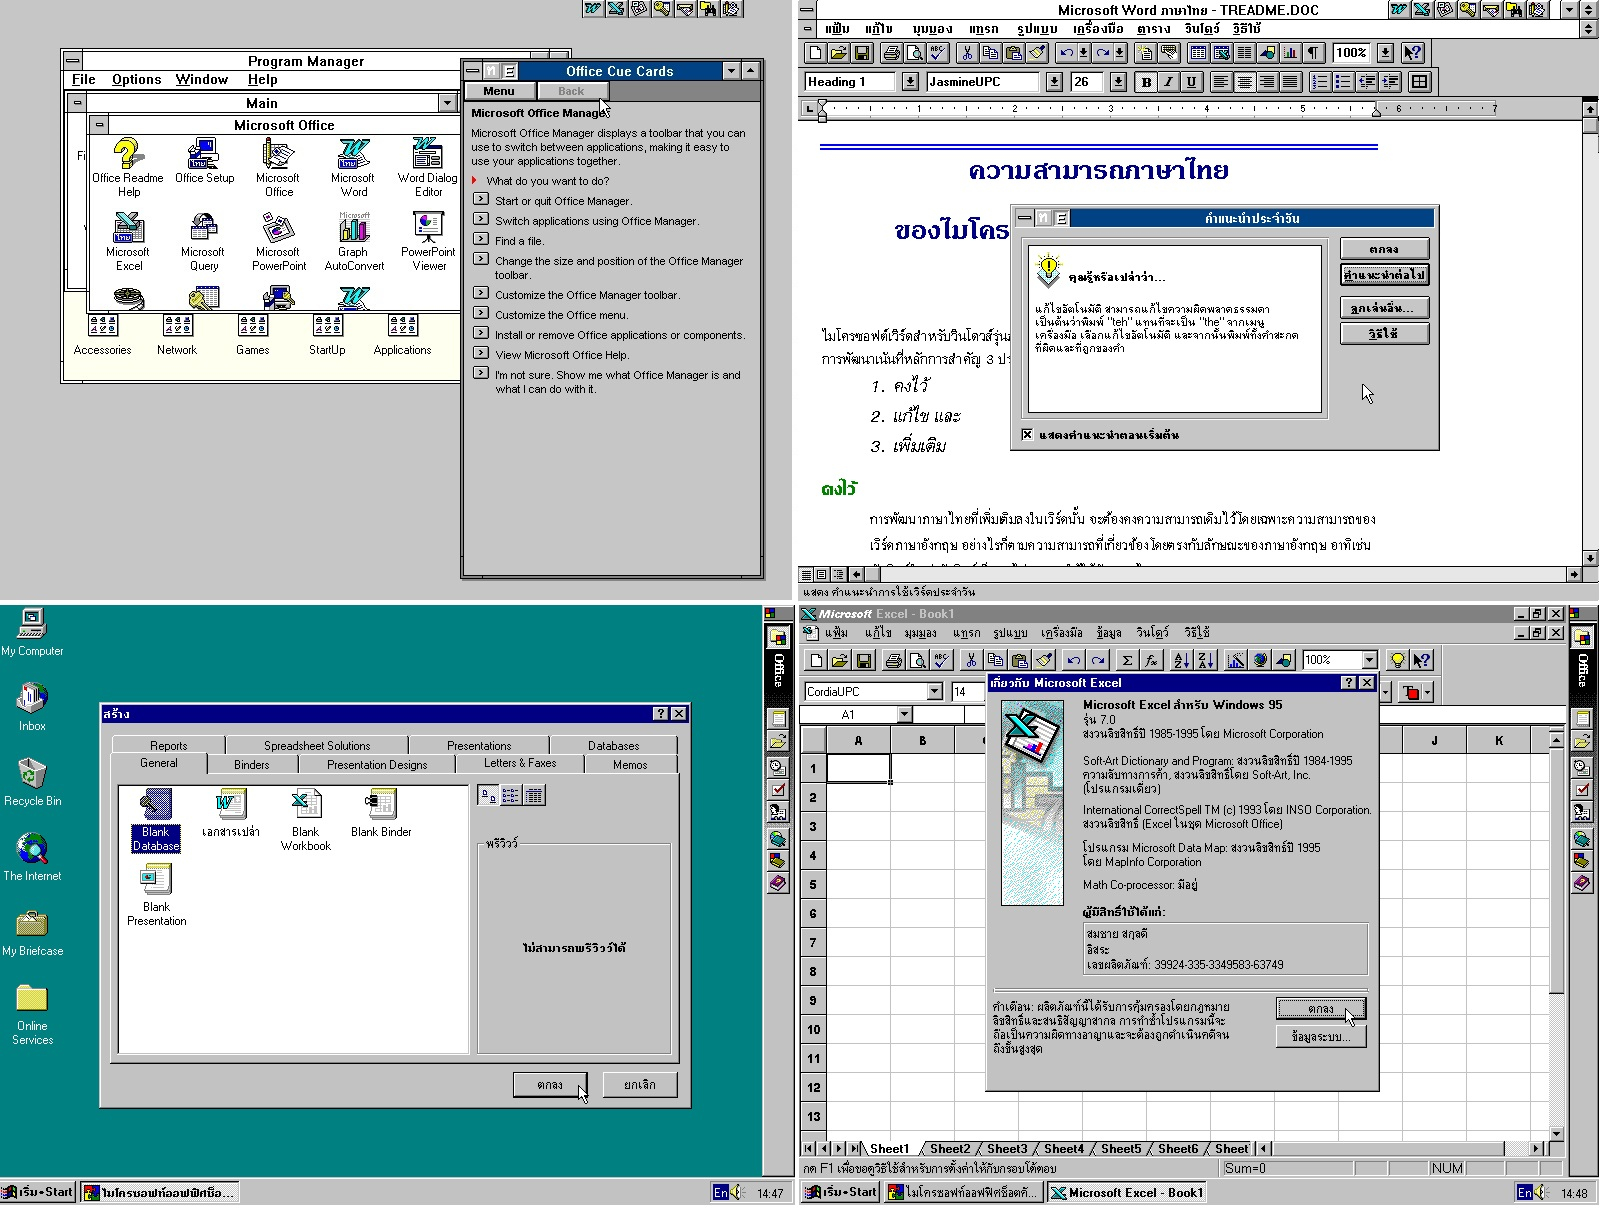1600x1210 pixels.
Task: Click Format Painter icon in Word toolbar
Action: (x=1037, y=53)
